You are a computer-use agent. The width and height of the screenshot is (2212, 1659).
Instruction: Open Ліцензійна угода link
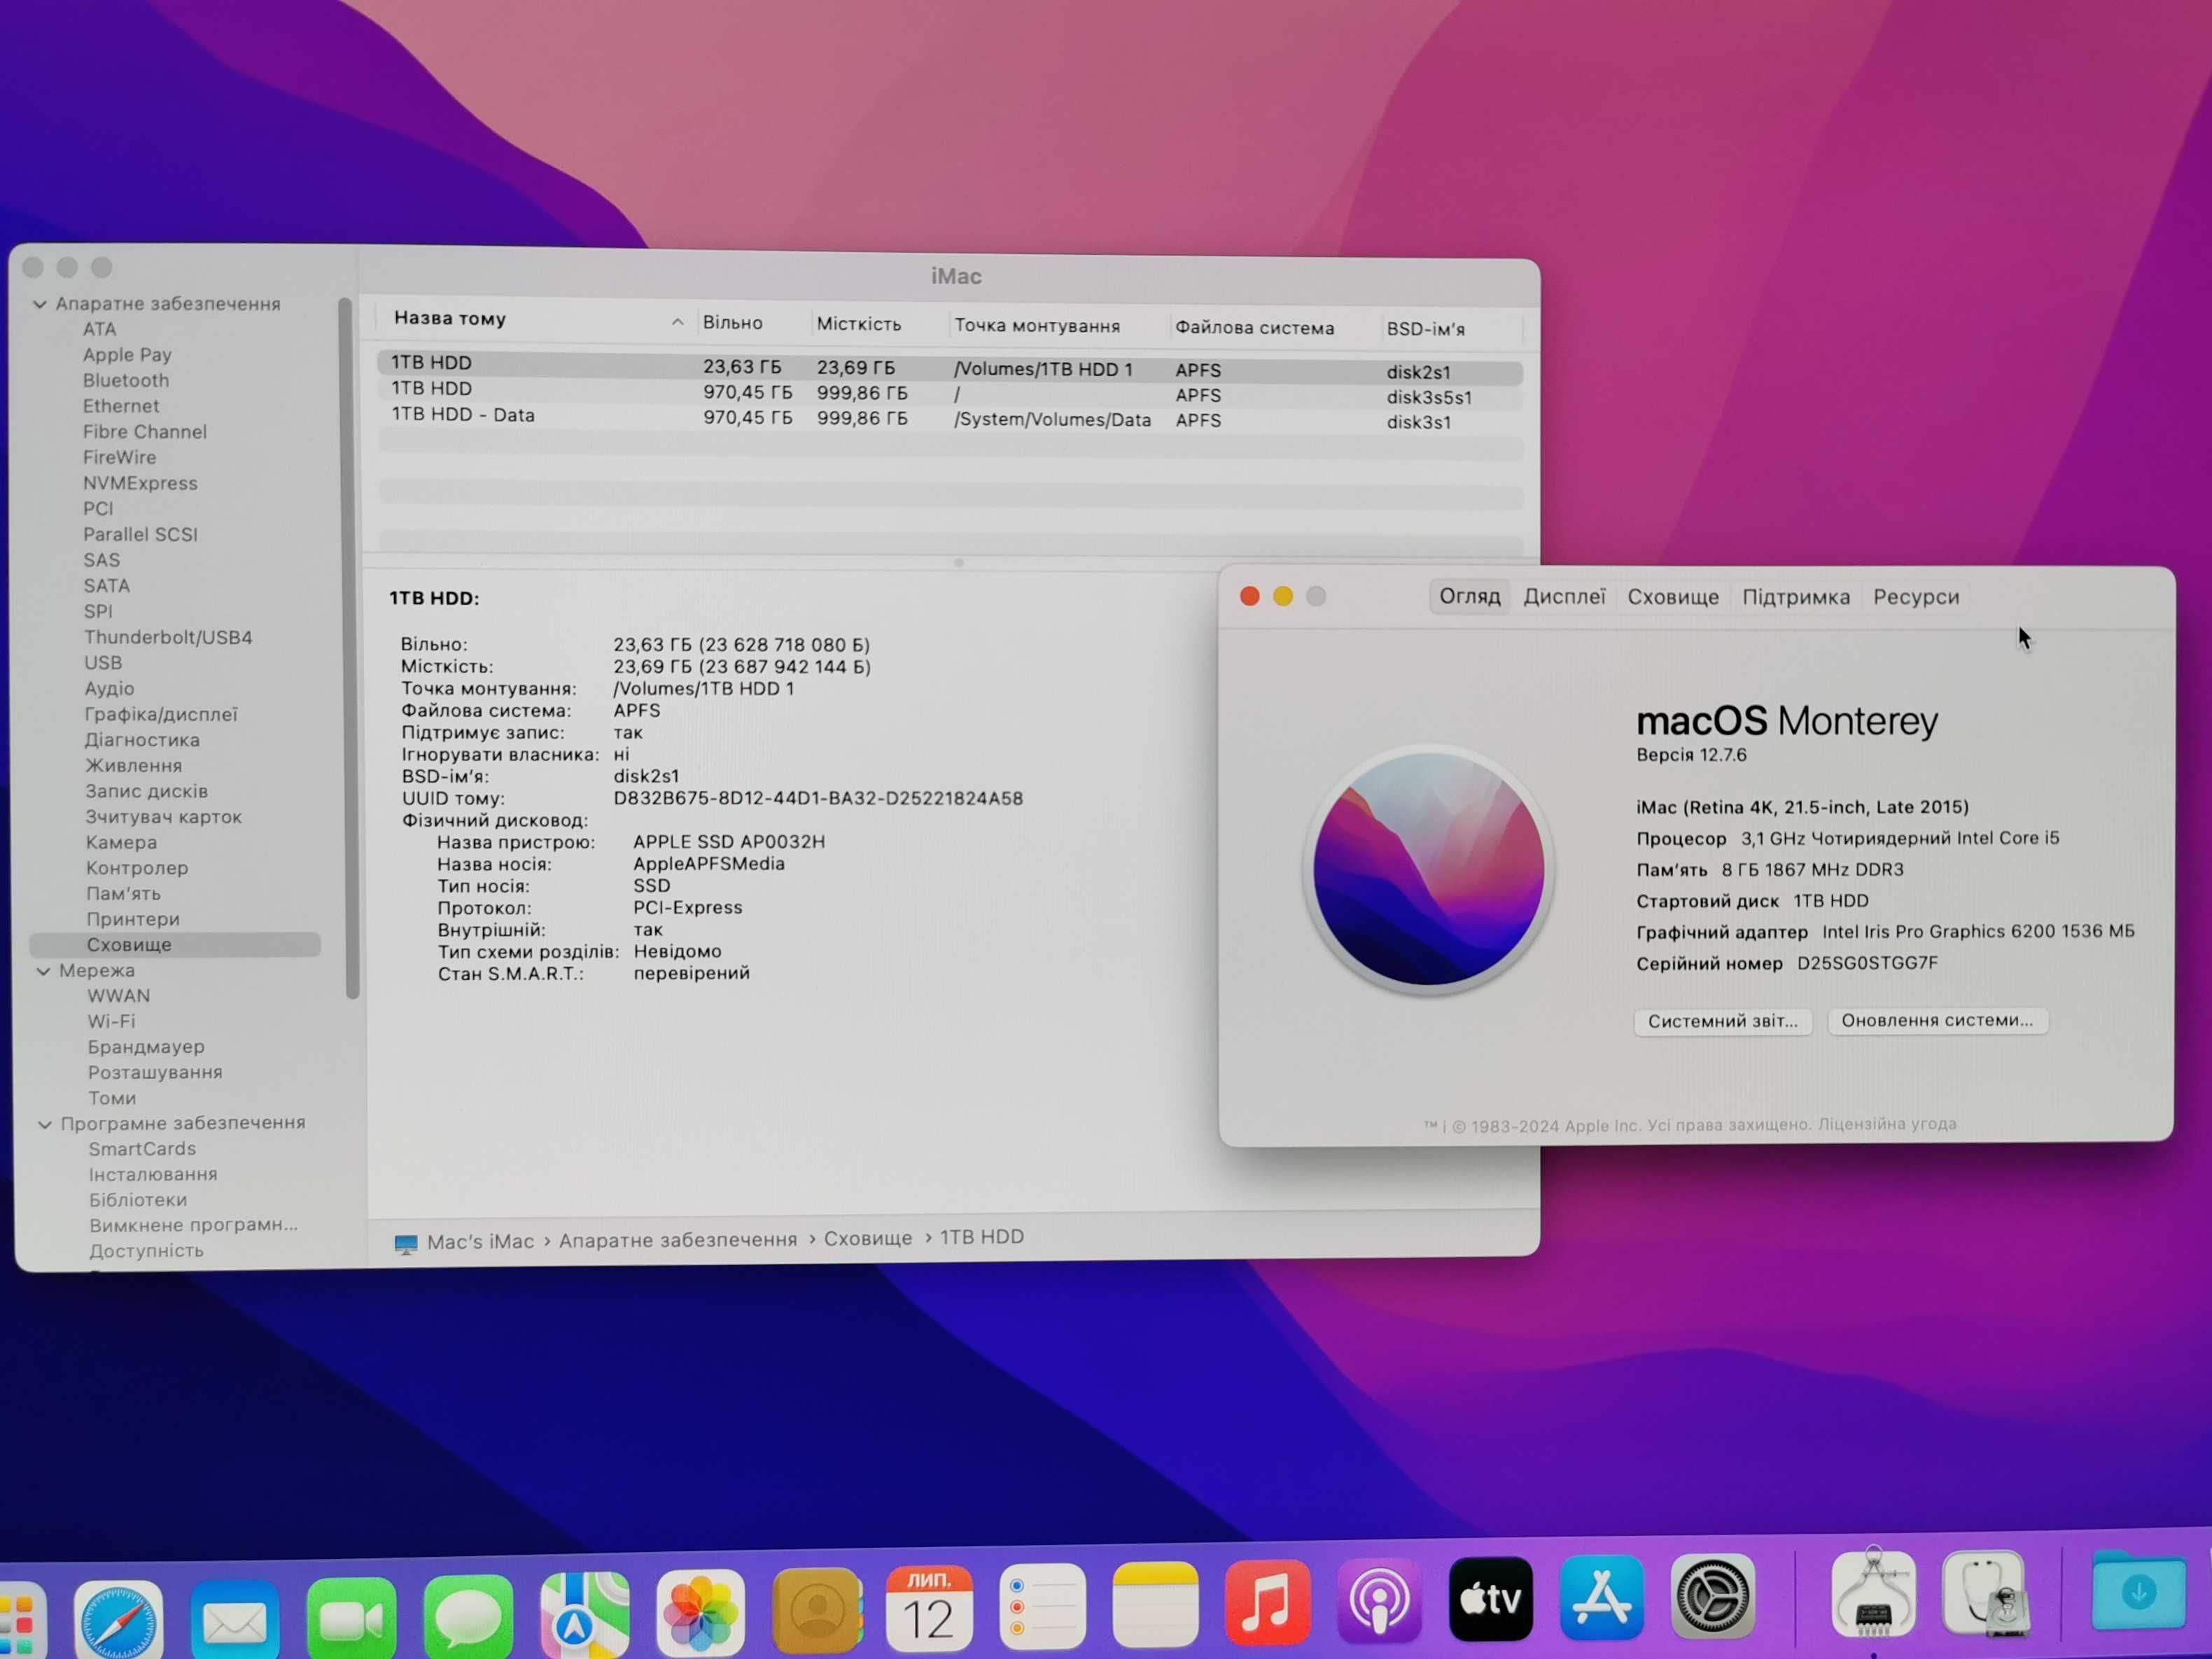(1887, 1124)
